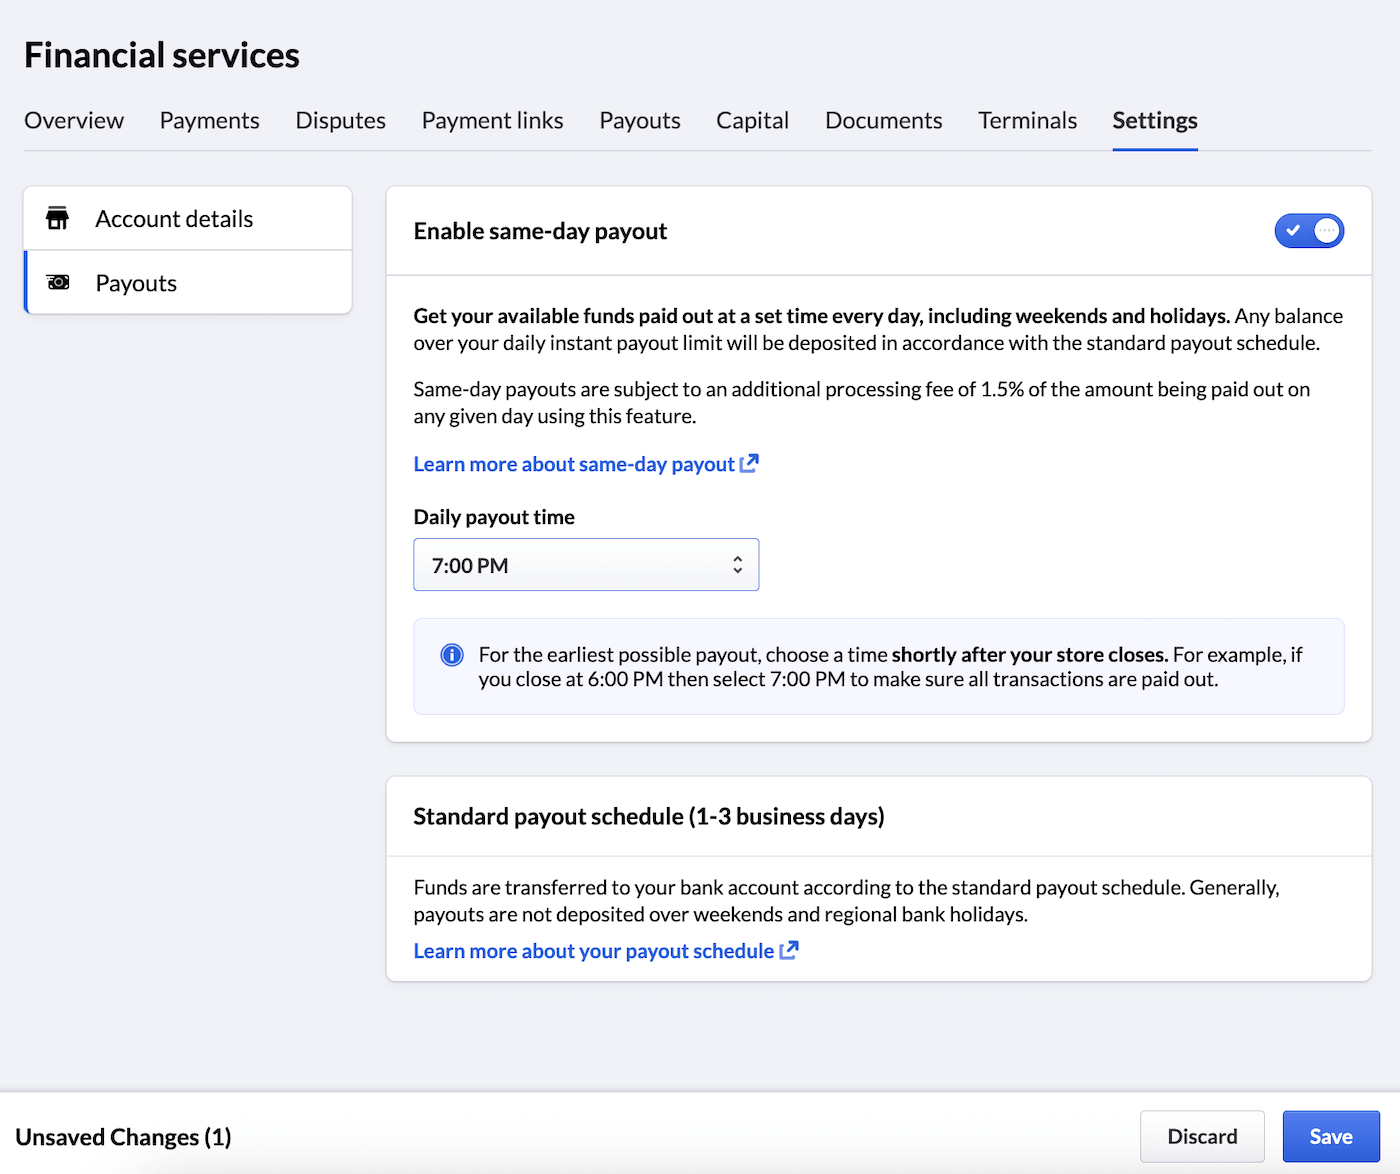This screenshot has height=1174, width=1400.
Task: Open Learn more about same-day payout link
Action: 574,464
